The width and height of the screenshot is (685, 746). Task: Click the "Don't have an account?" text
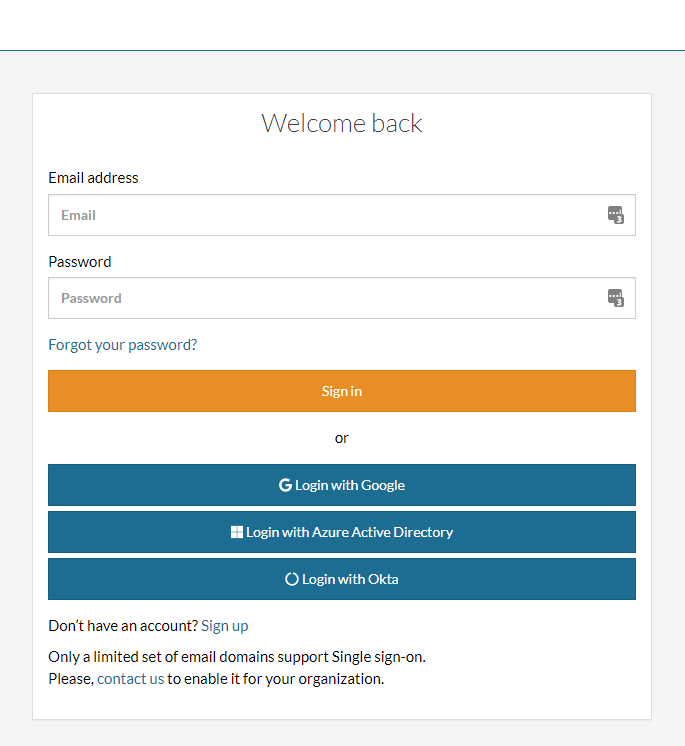coord(122,626)
